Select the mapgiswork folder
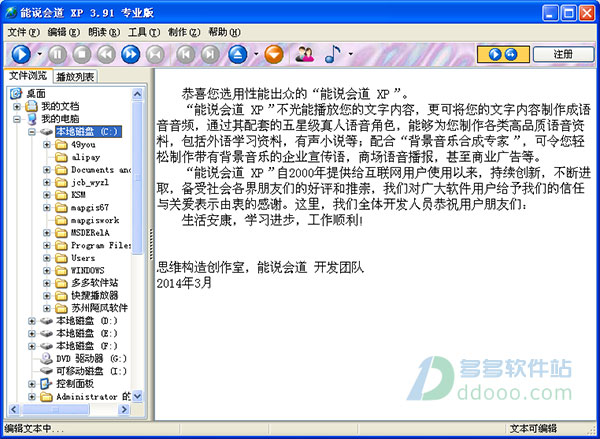This screenshot has width=600, height=439. 95,220
